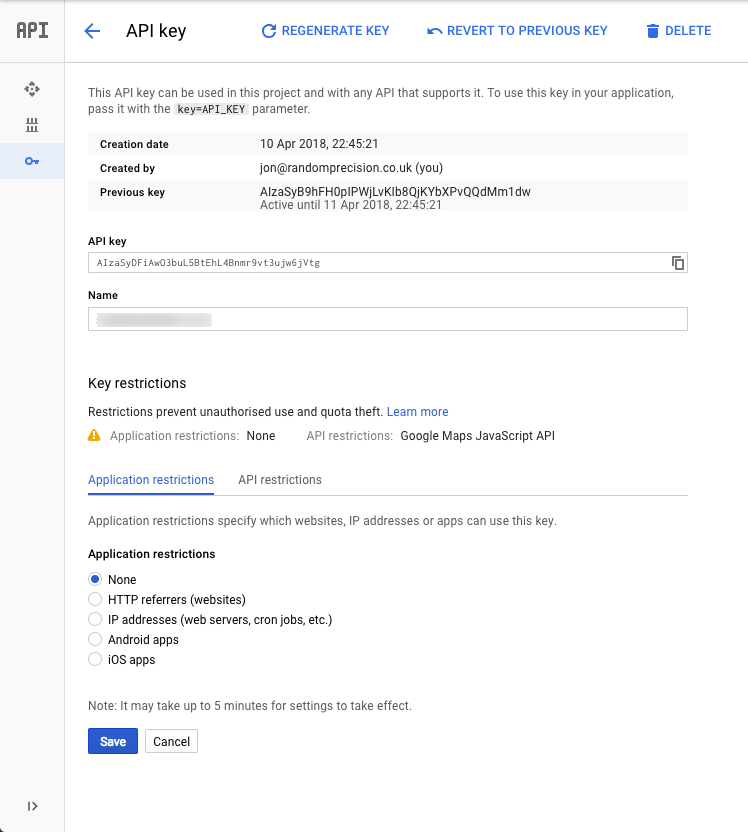748x832 pixels.
Task: Select the Credentials key icon in sidebar
Action: pos(32,161)
